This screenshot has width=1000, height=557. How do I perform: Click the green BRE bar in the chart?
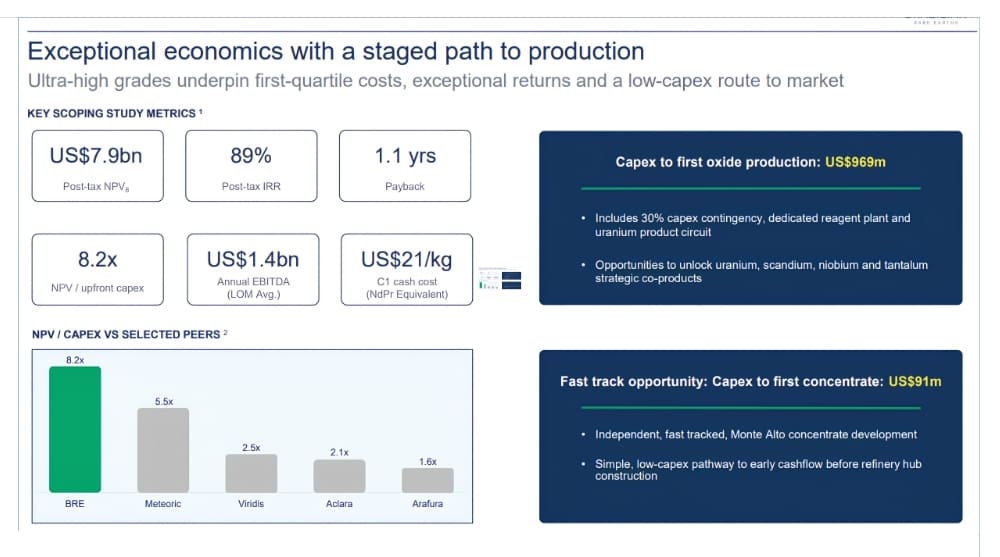[75, 429]
